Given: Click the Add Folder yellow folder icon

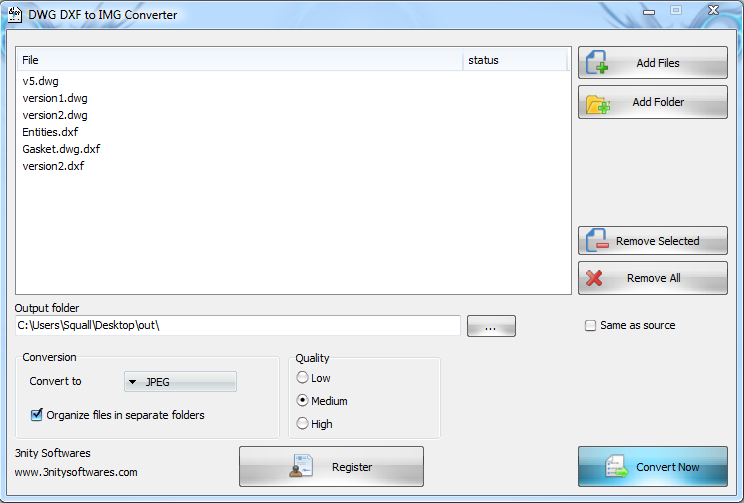Looking at the screenshot, I should click(597, 104).
